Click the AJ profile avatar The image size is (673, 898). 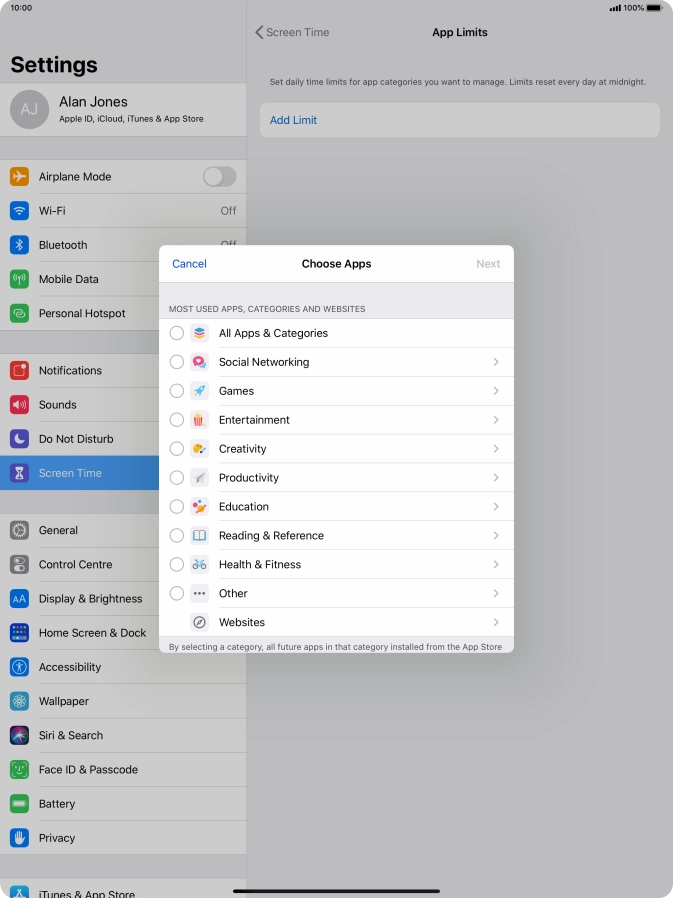point(29,109)
